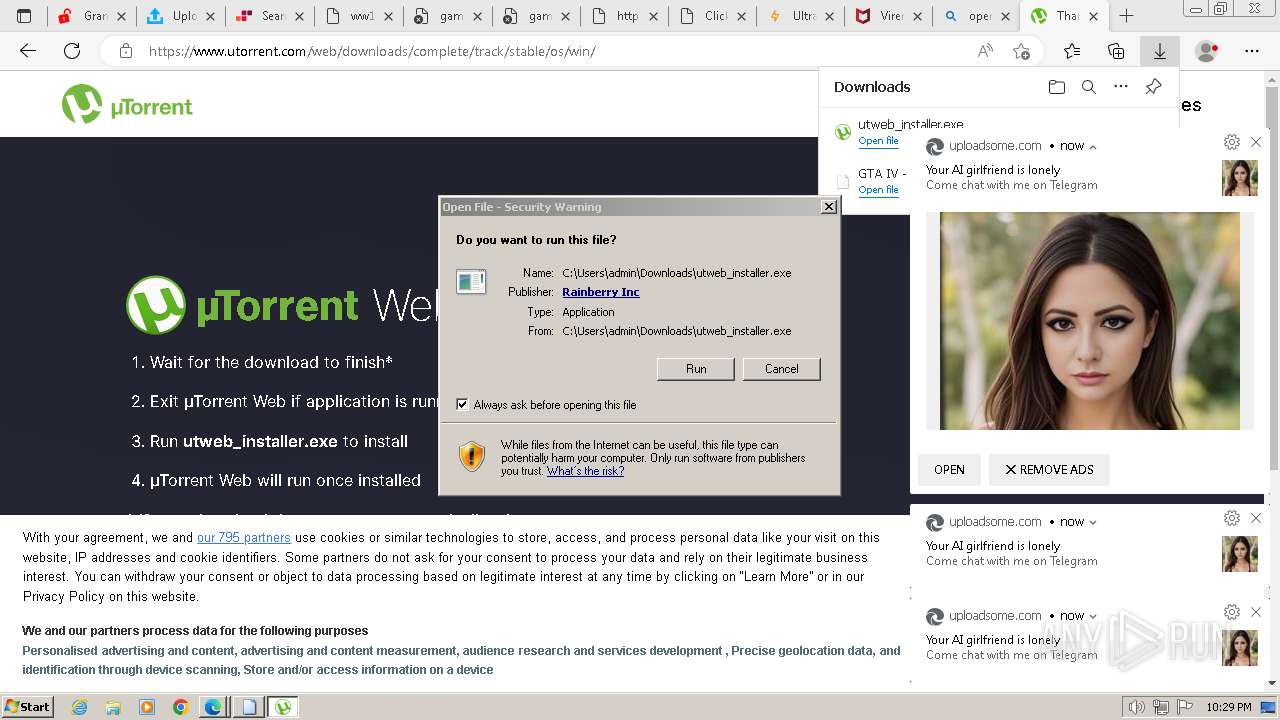The image size is (1280, 720).
Task: Click the volume icon in system tray
Action: pos(1137,707)
